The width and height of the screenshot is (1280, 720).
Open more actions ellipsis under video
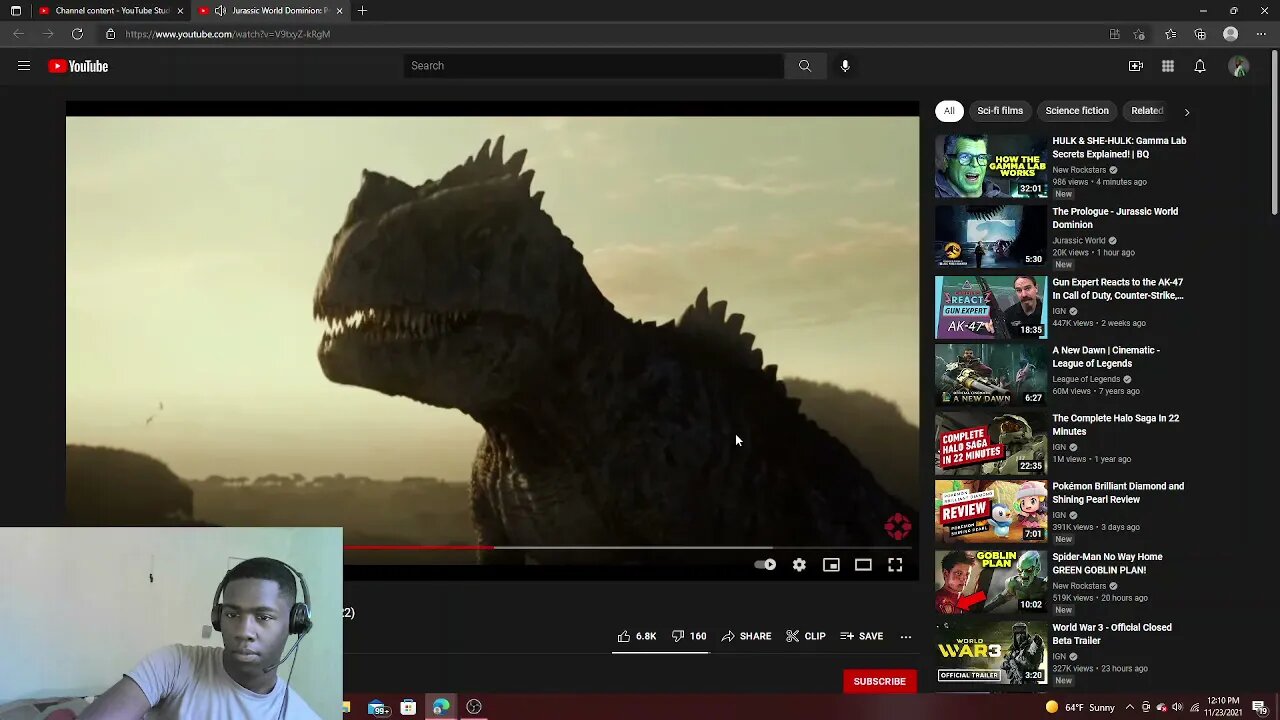click(906, 636)
